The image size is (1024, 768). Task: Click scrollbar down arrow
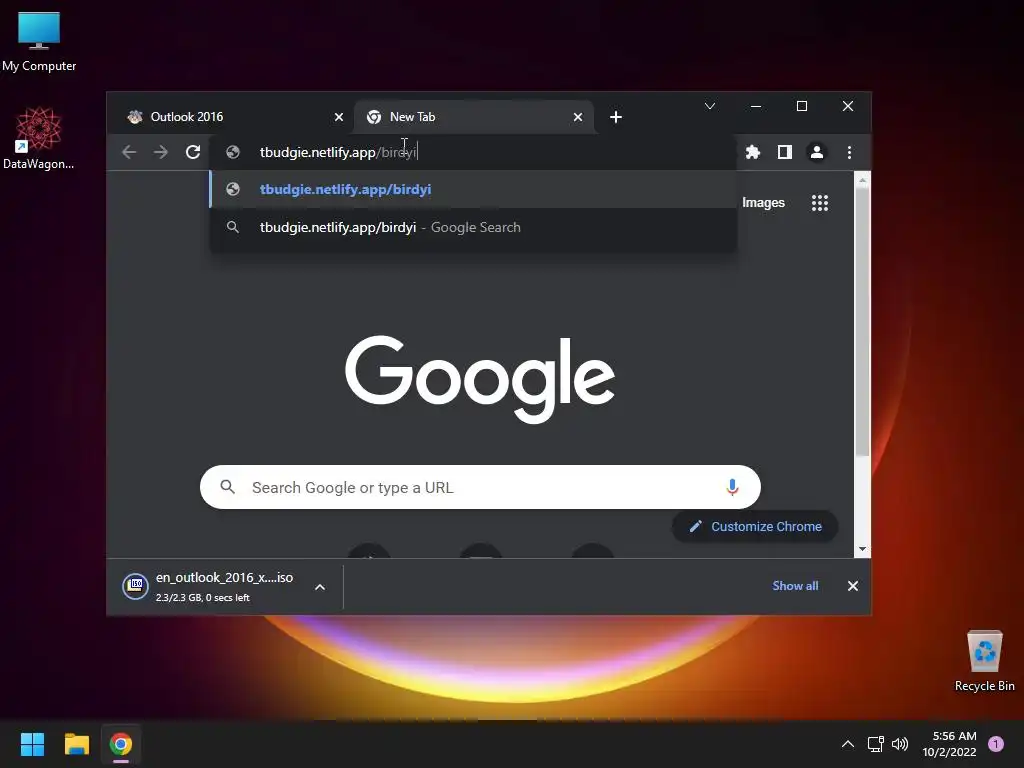click(862, 549)
